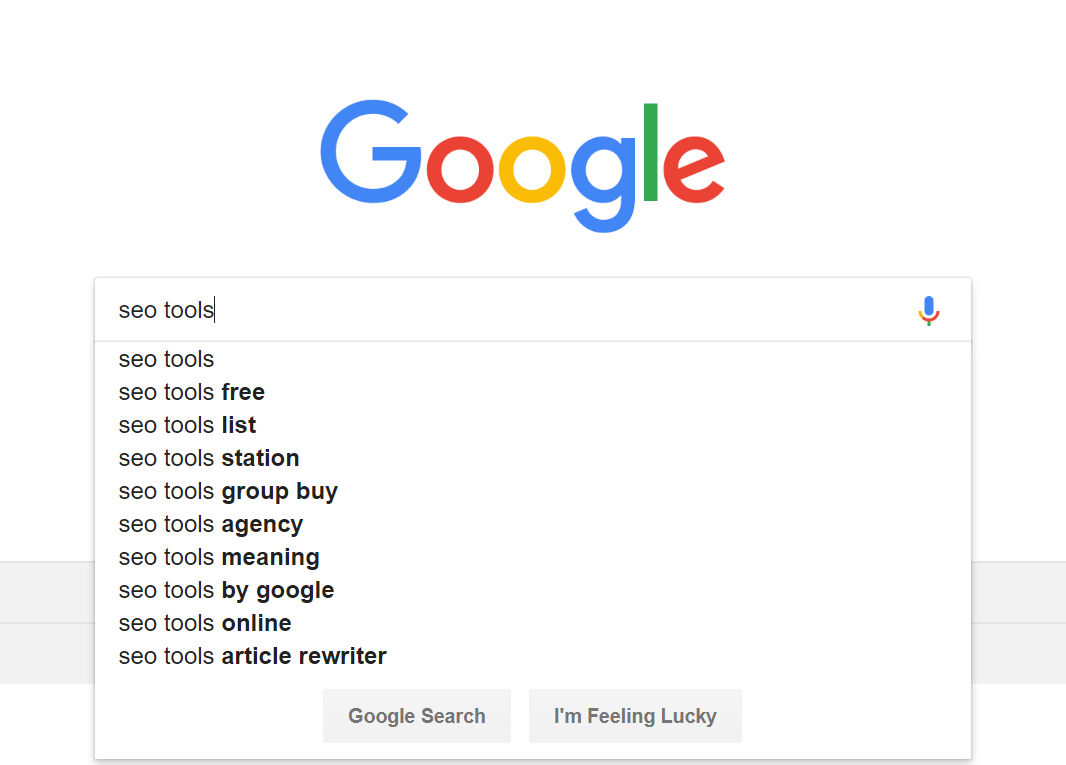The image size is (1066, 765).
Task: Click the yellow letter o in the logo
Action: [x=532, y=169]
